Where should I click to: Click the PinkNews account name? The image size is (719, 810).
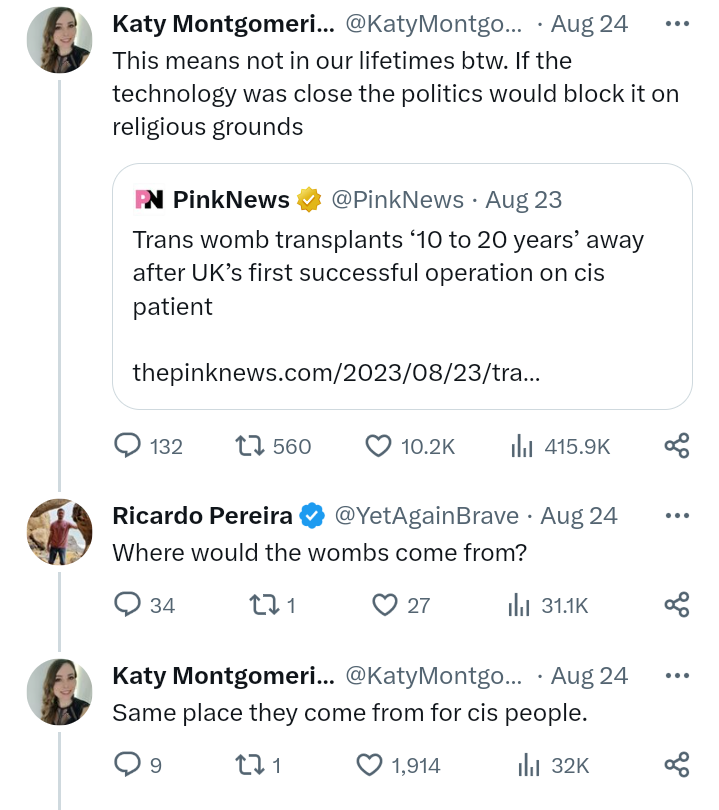click(x=231, y=200)
